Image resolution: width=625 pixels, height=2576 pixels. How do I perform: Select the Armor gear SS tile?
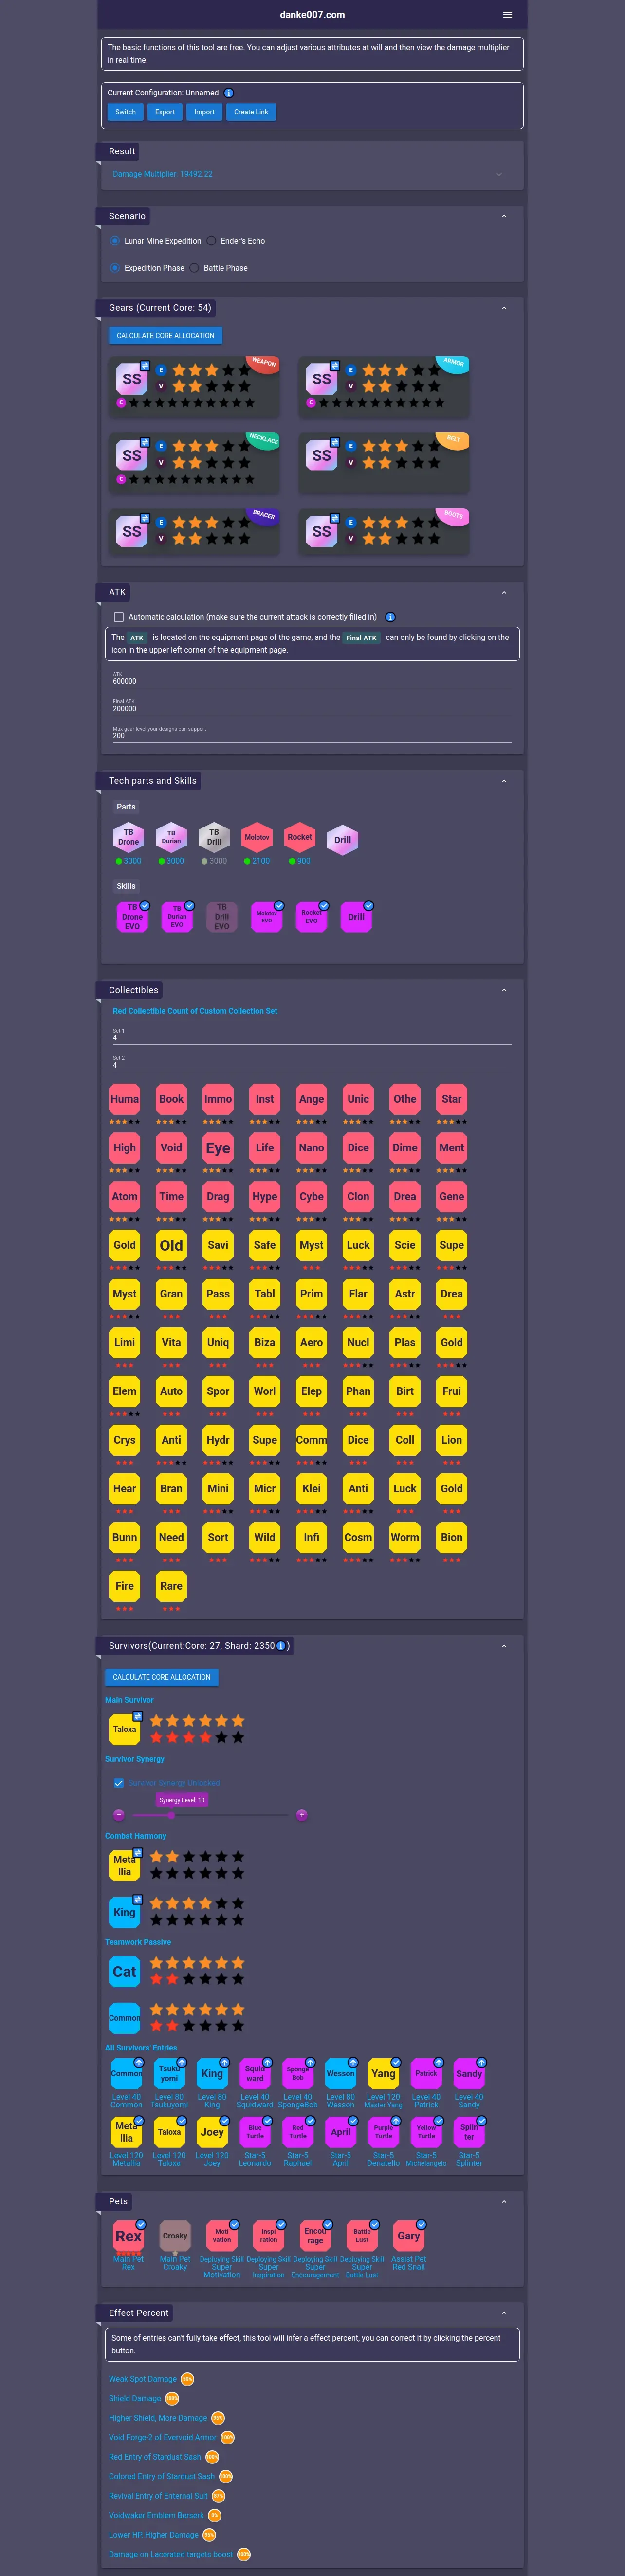pyautogui.click(x=321, y=379)
